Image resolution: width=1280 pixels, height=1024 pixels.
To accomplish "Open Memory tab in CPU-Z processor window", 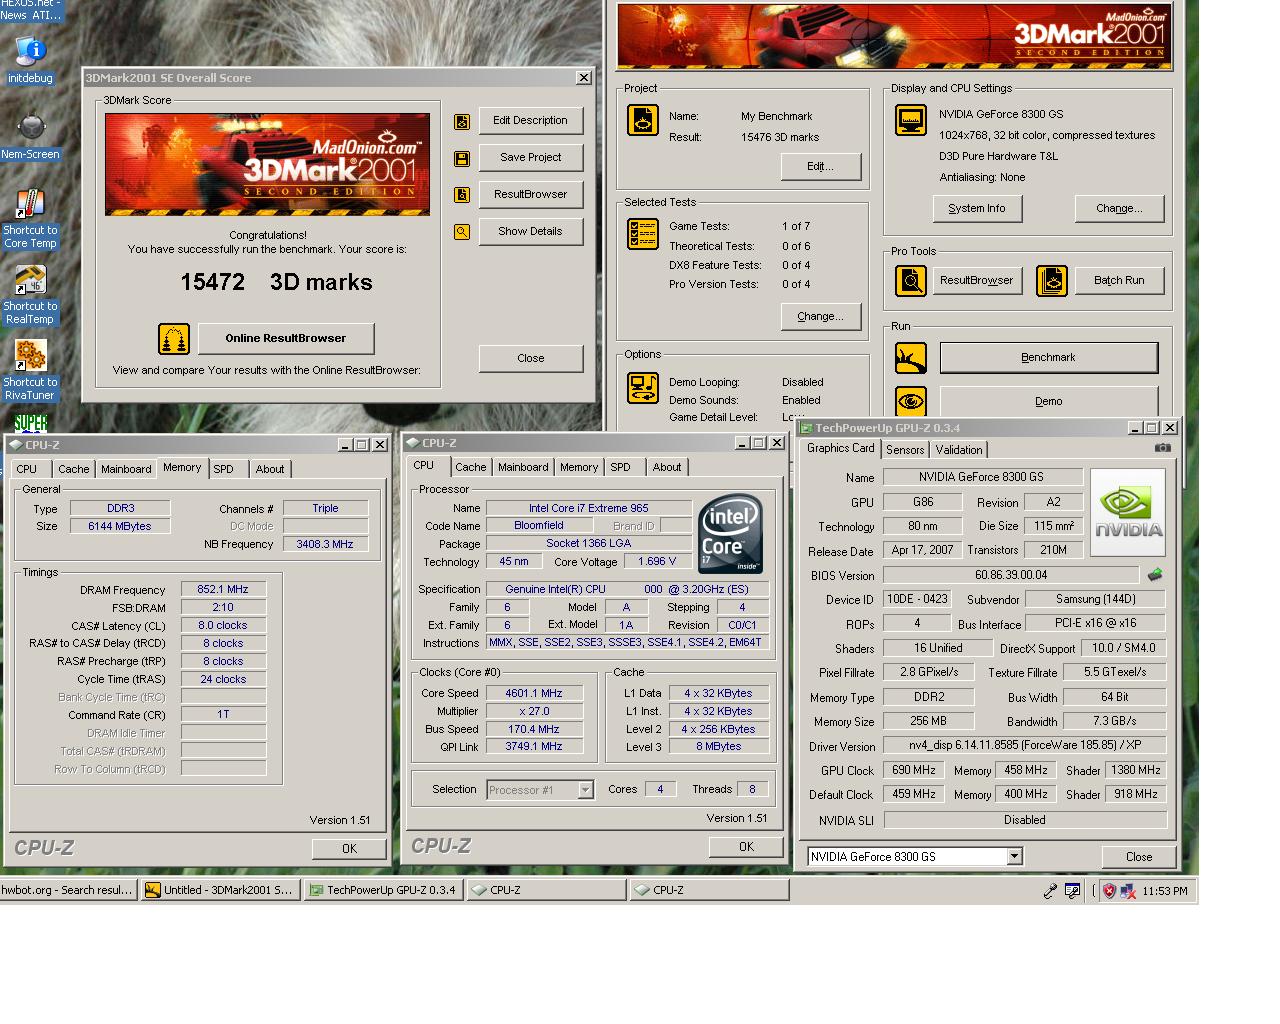I will point(579,467).
